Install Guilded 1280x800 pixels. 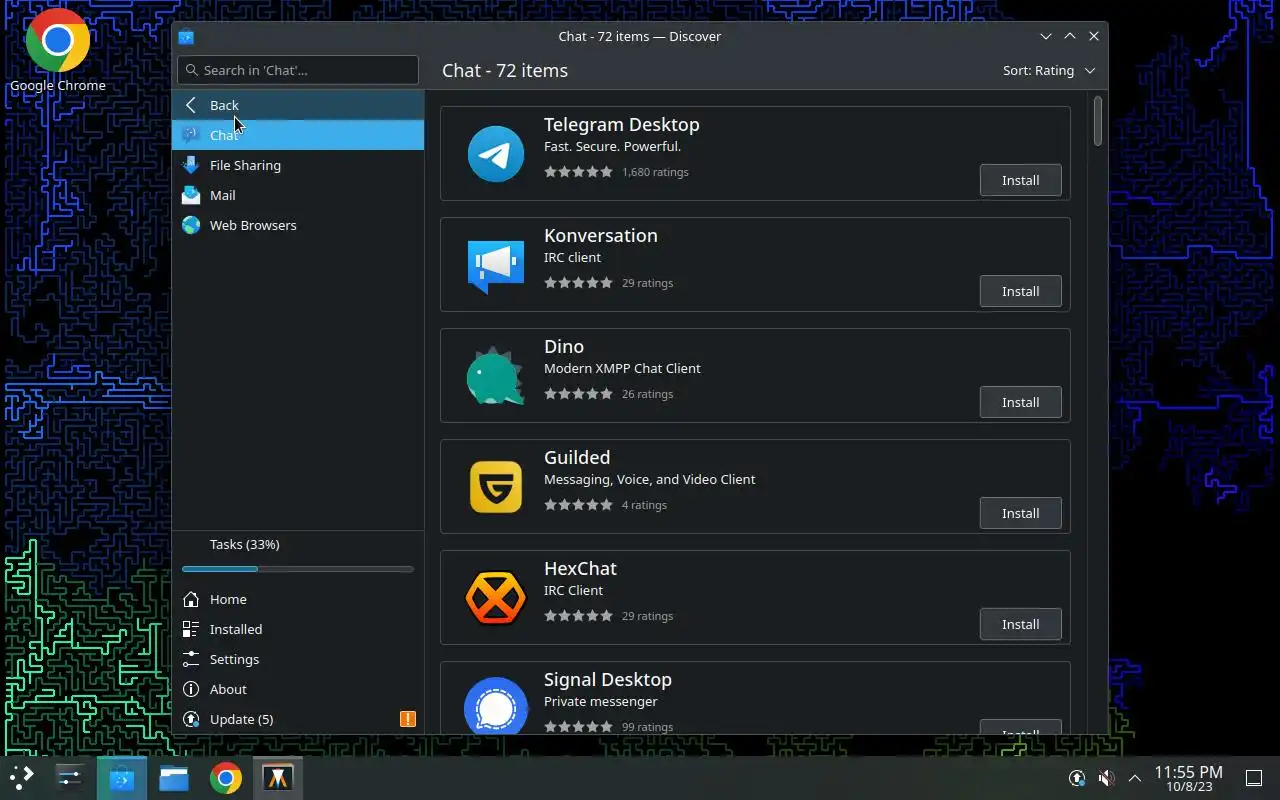pyautogui.click(x=1020, y=513)
